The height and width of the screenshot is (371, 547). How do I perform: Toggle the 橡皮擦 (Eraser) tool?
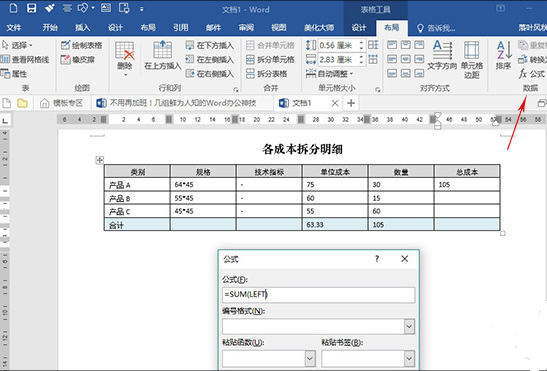click(77, 60)
